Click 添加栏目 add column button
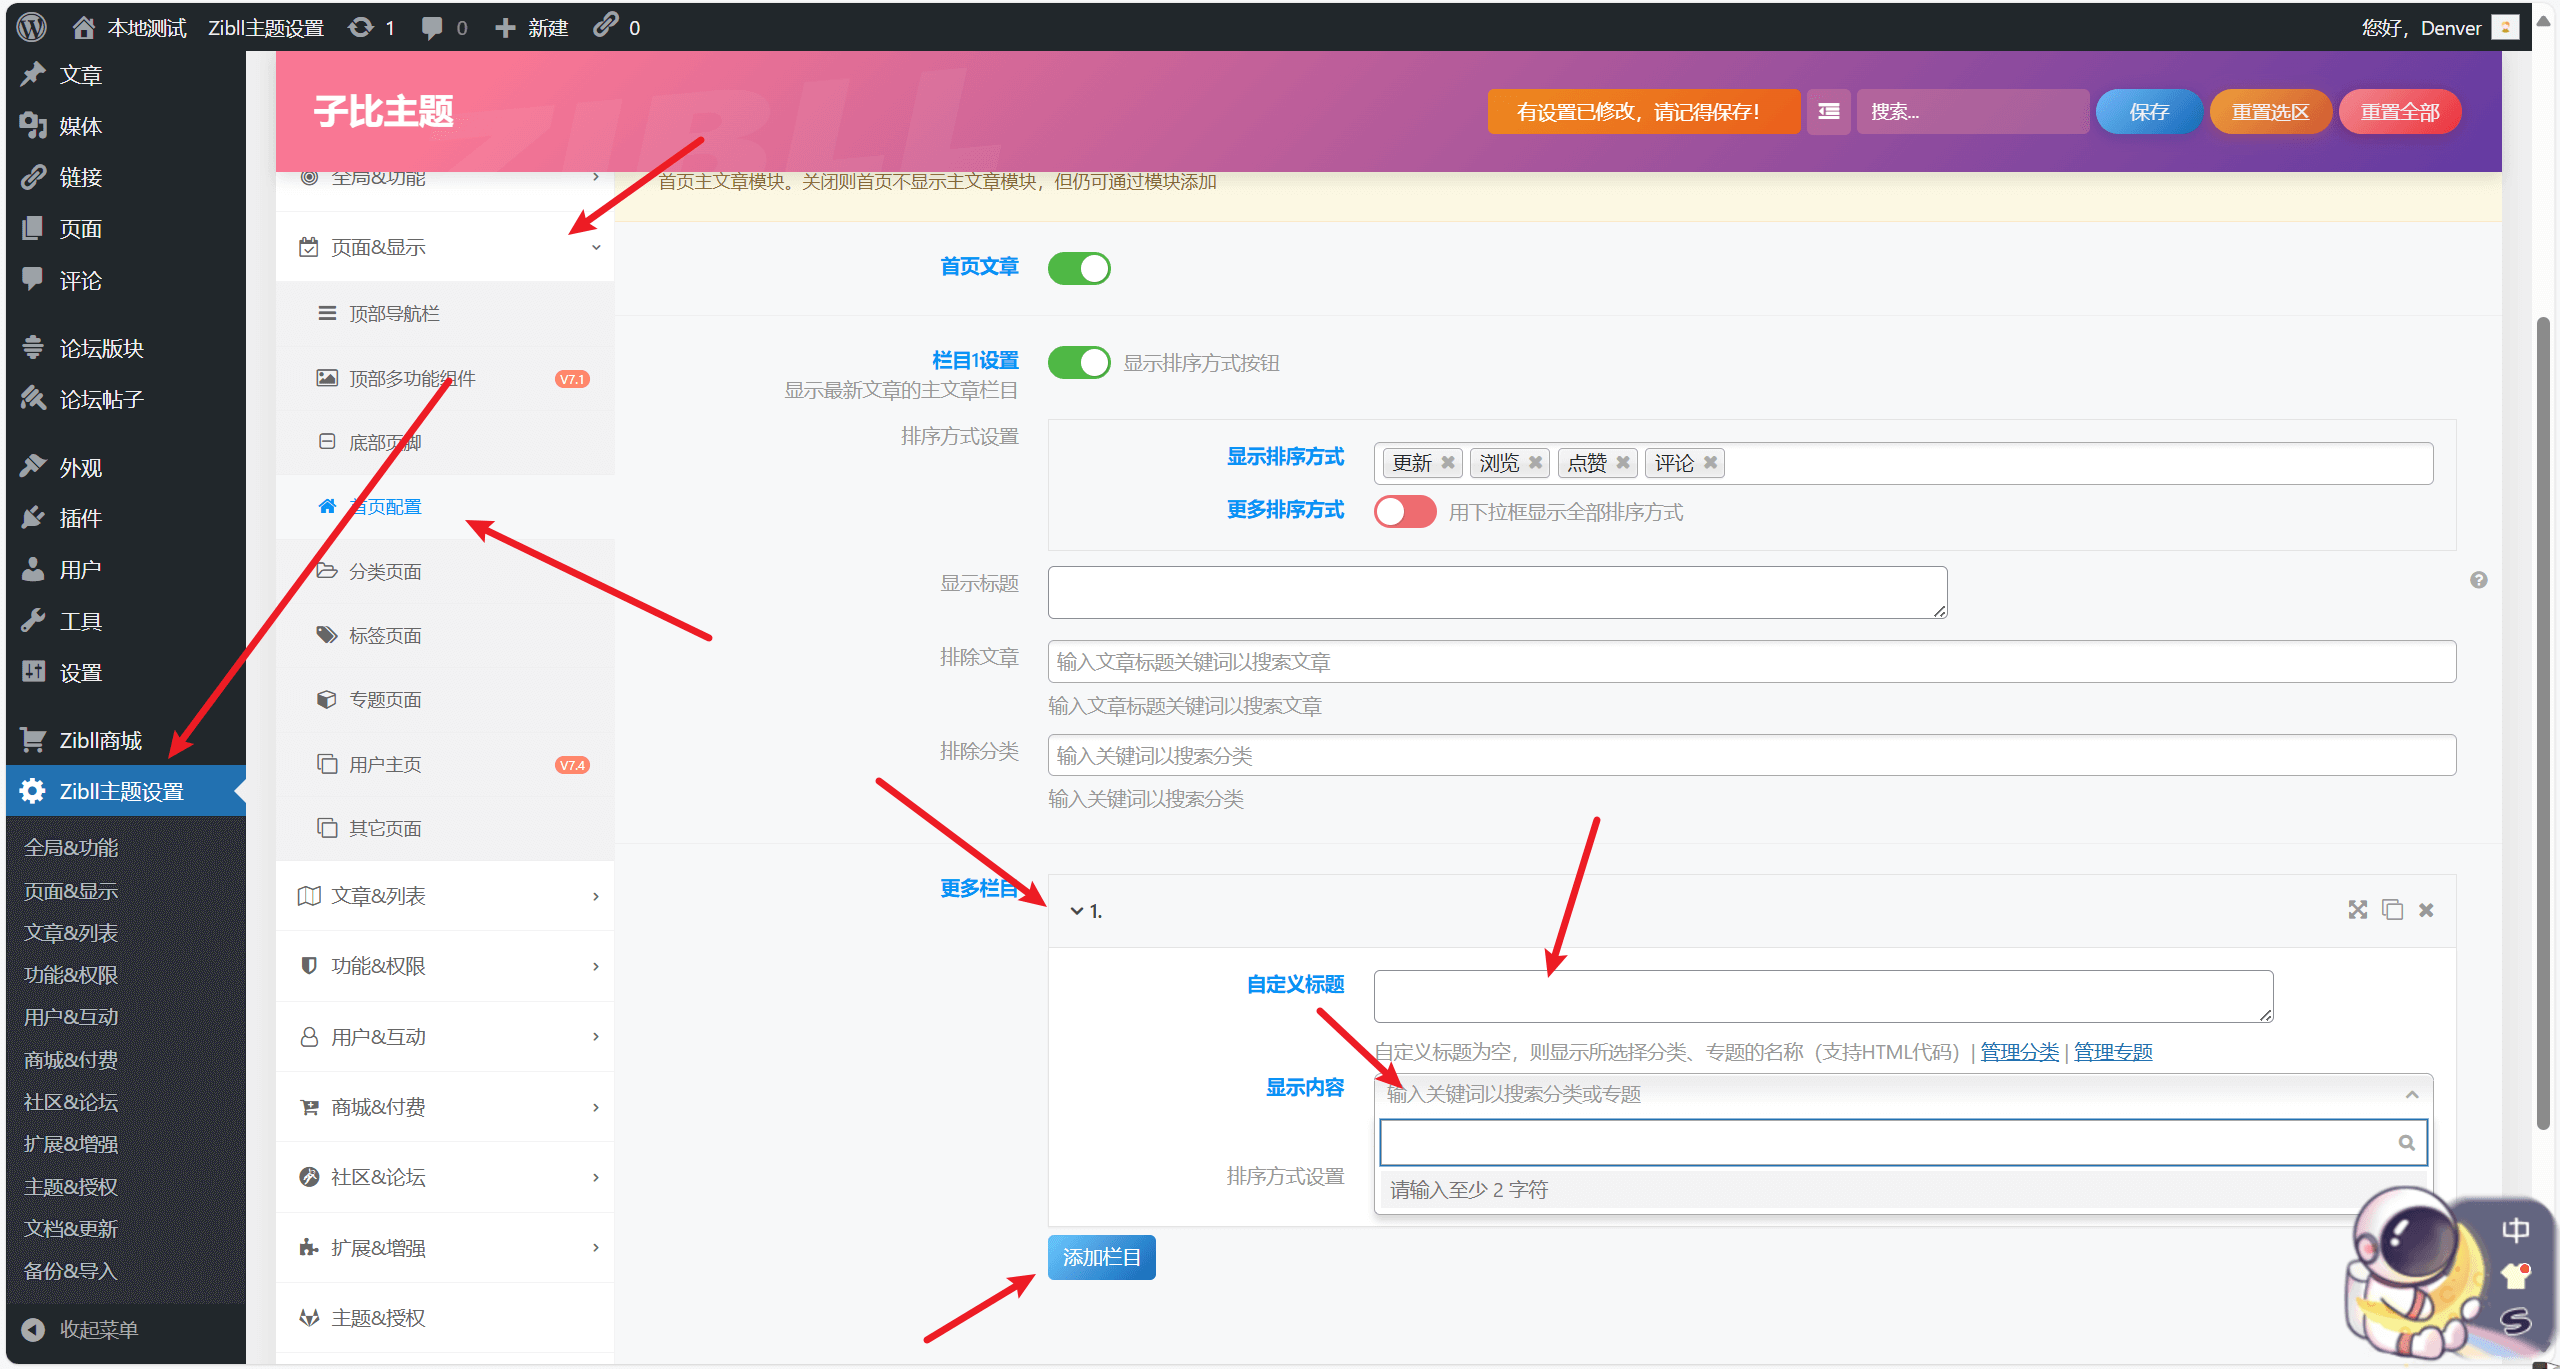The height and width of the screenshot is (1369, 2560). coord(1101,1257)
